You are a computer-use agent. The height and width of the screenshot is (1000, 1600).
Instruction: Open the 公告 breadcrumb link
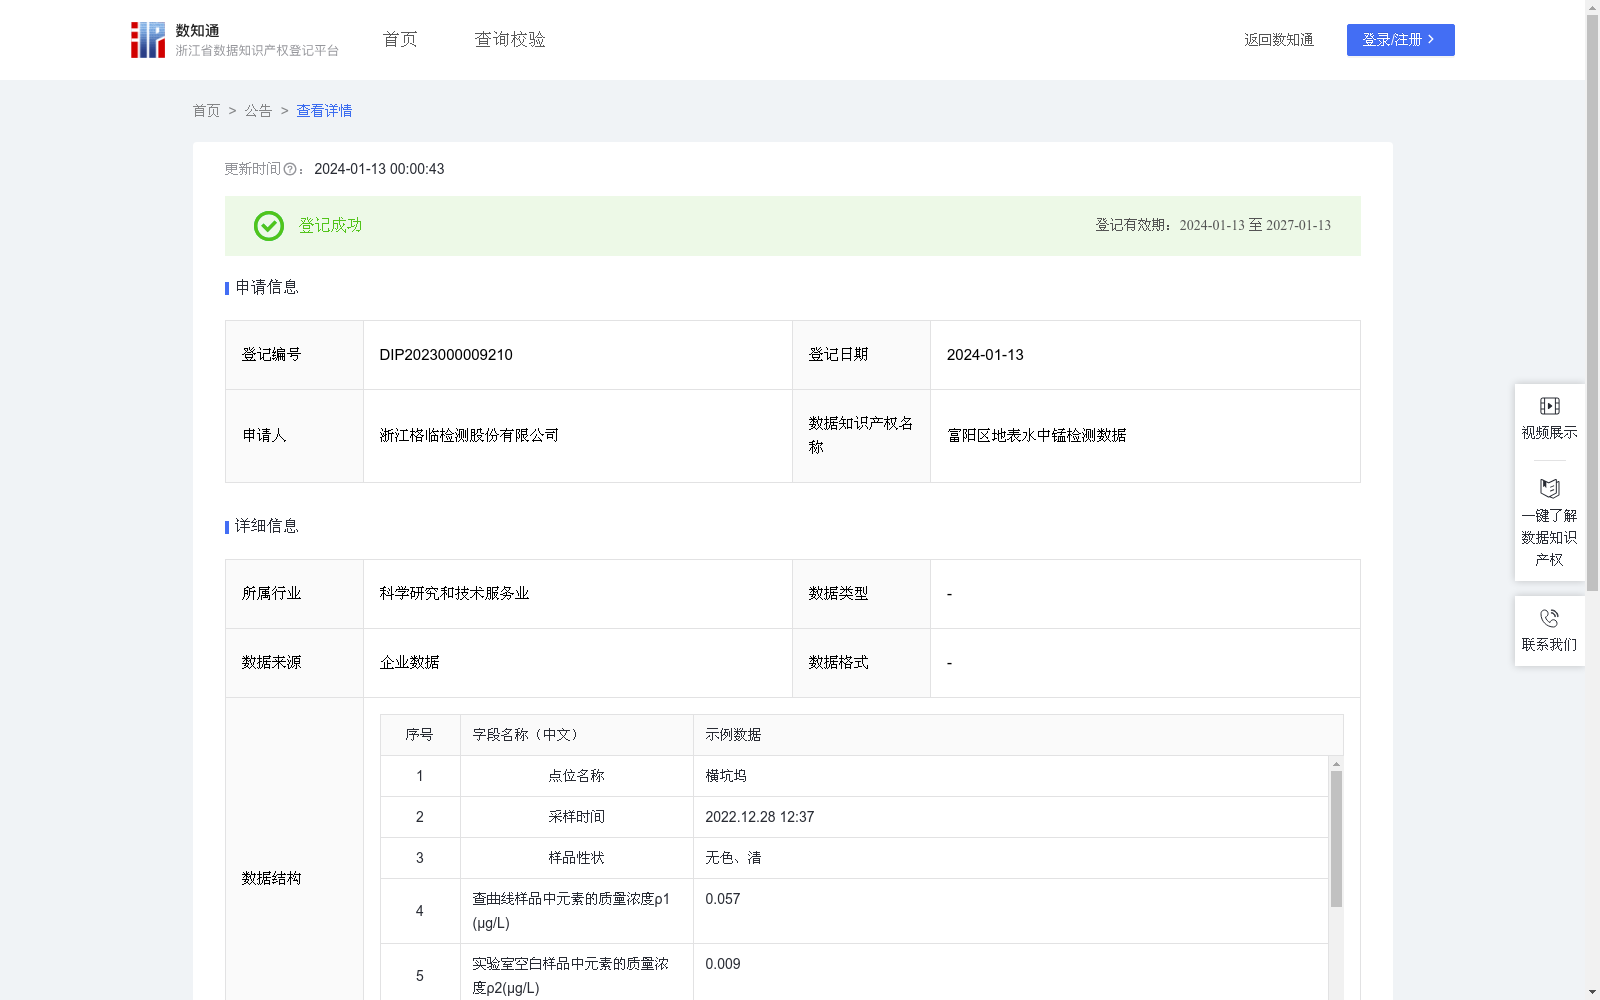coord(257,111)
